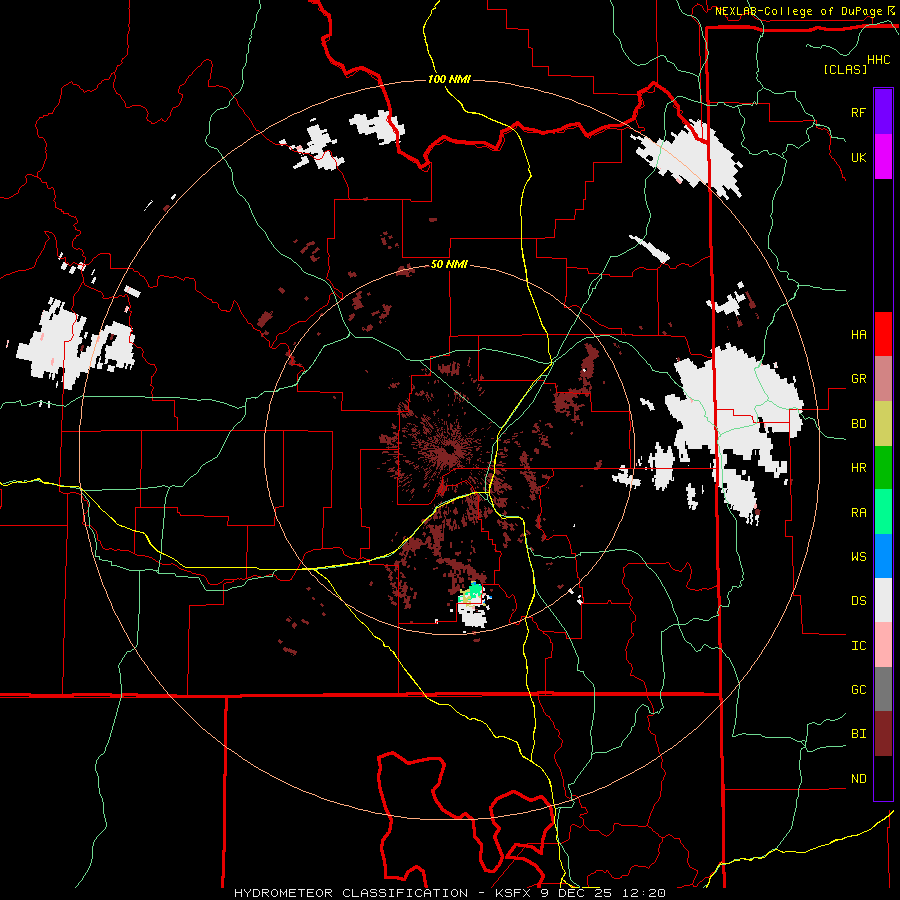Screen dimensions: 900x900
Task: Click the 'UK' legend label
Action: (x=858, y=157)
